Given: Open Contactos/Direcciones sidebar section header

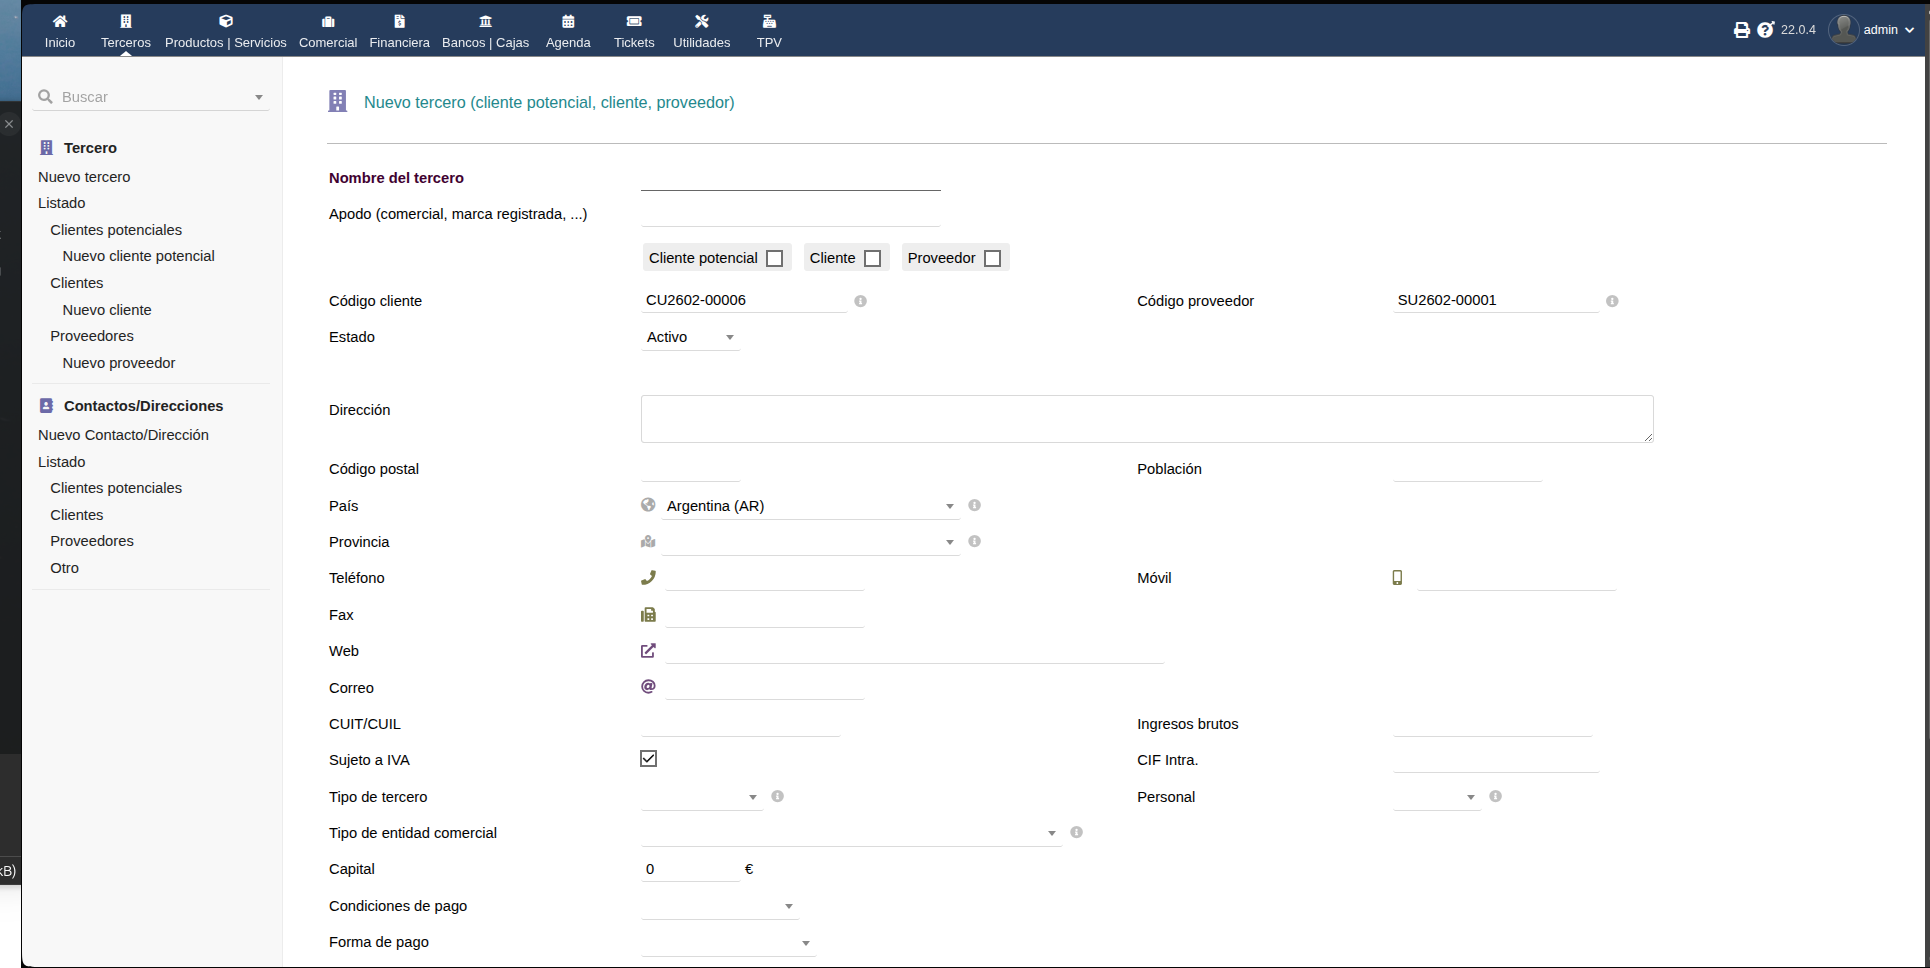Looking at the screenshot, I should [x=144, y=406].
